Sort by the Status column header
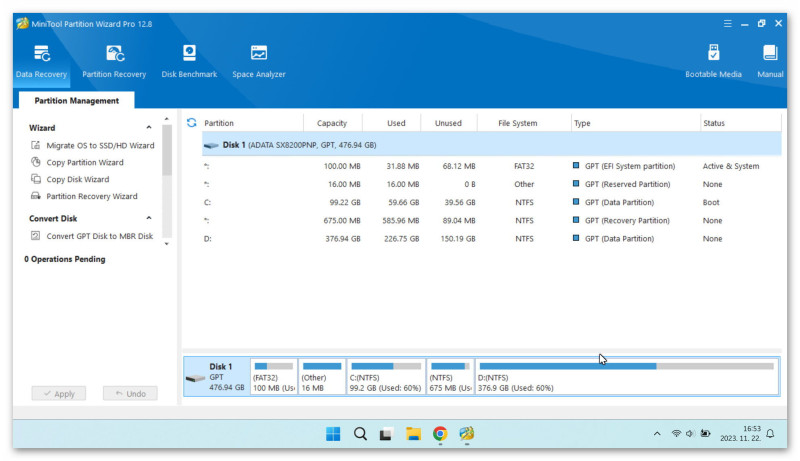Screen dimensions: 800x461 click(x=714, y=123)
